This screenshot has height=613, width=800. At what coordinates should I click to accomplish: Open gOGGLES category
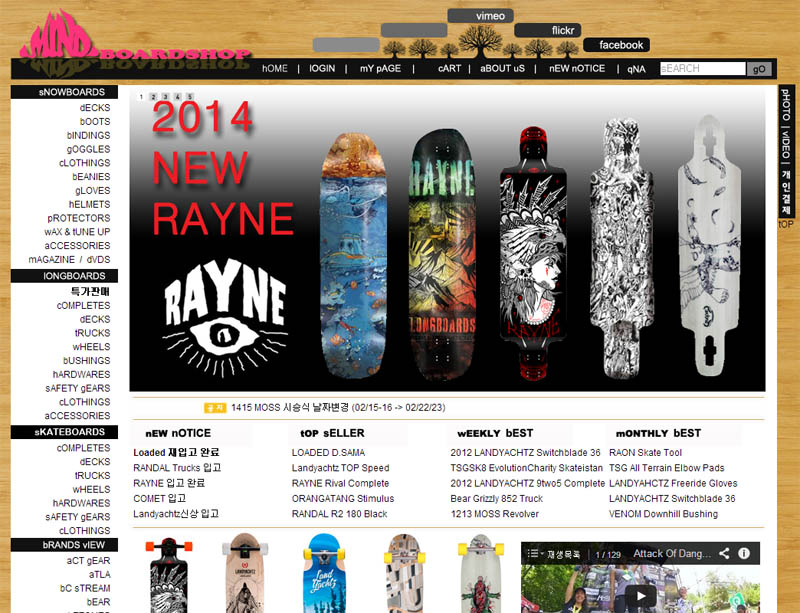click(88, 149)
